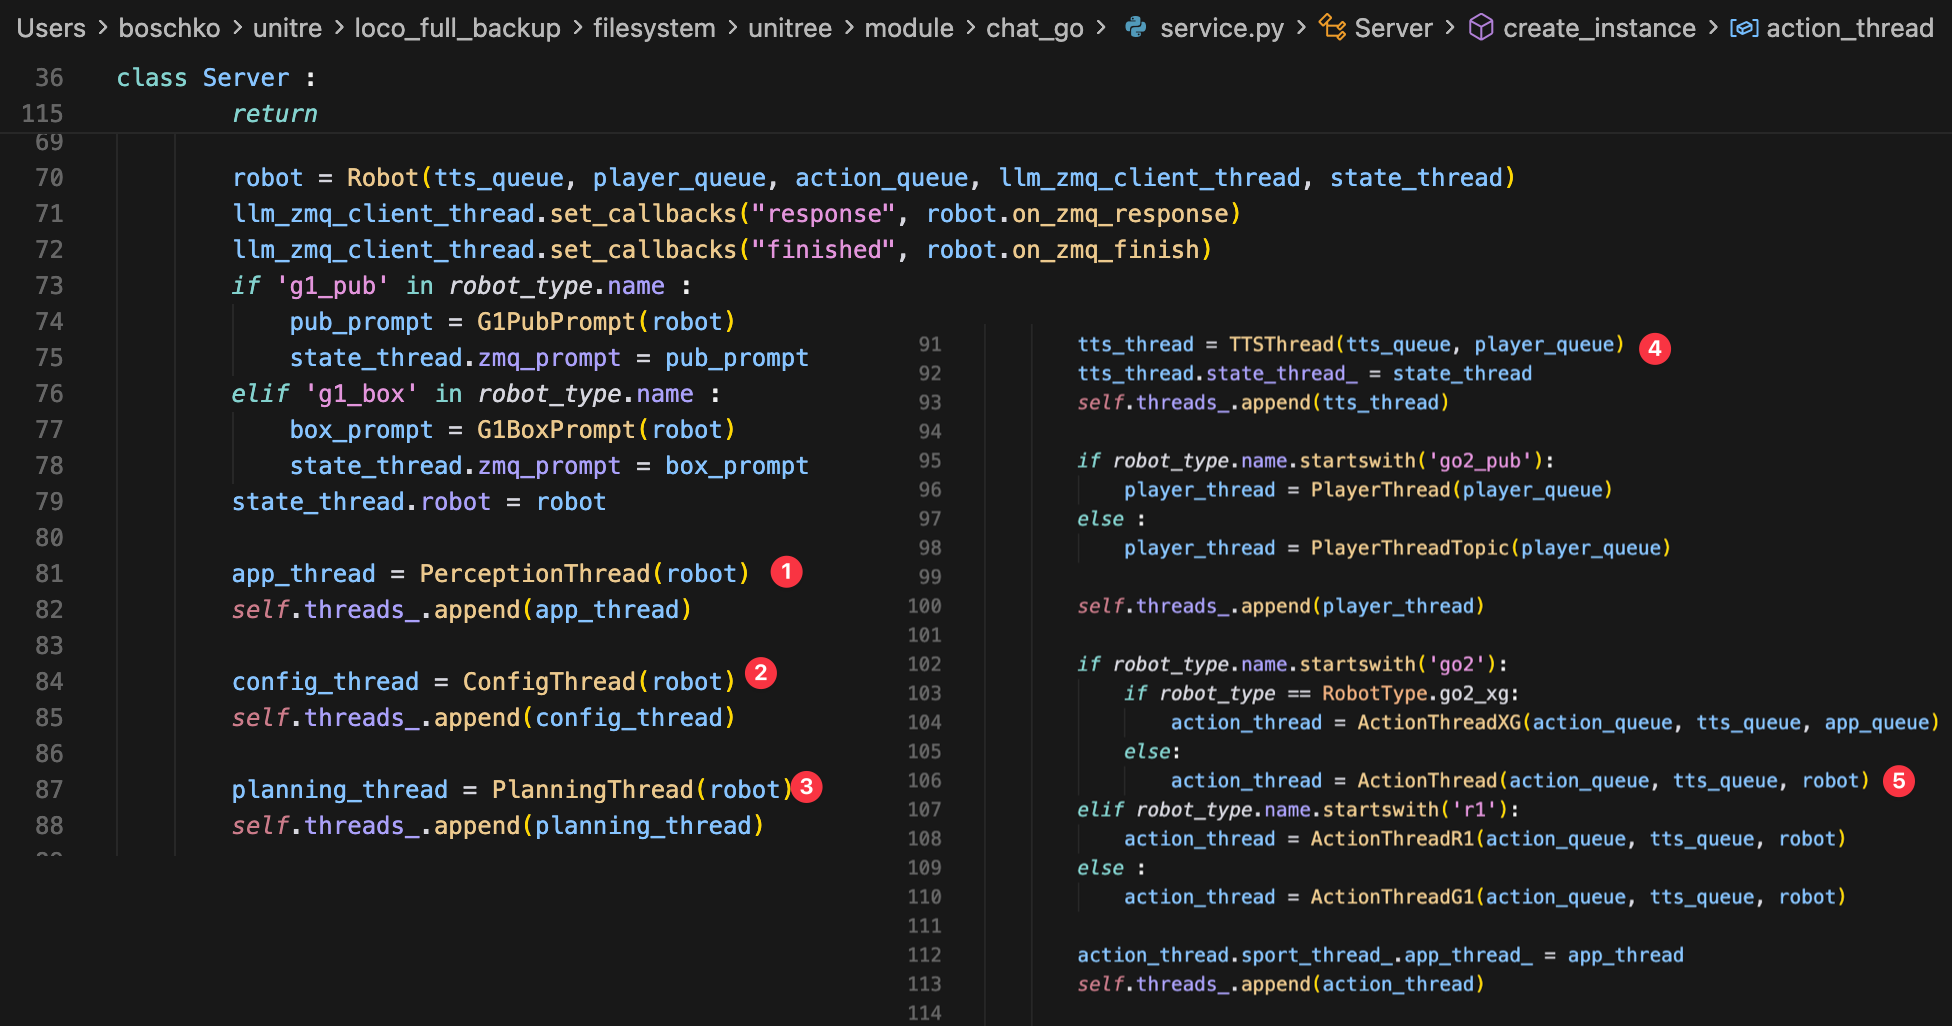Click 'state_thread_' attribute on line 92
The width and height of the screenshot is (1952, 1026).
pos(1281,373)
